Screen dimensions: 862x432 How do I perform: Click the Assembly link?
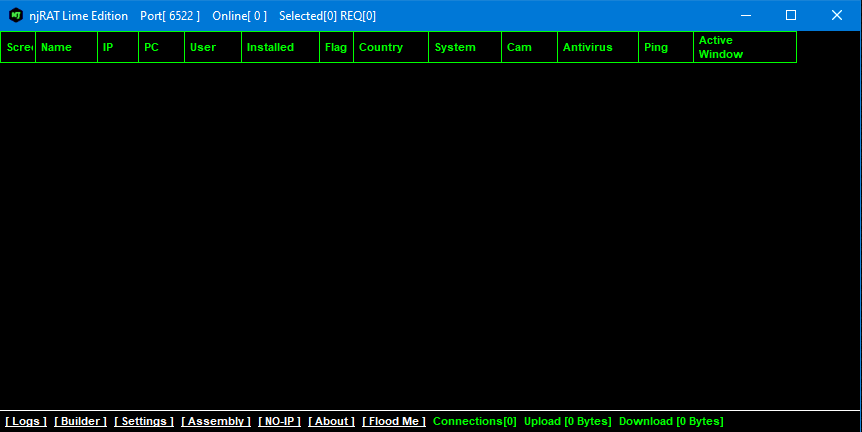coord(216,421)
